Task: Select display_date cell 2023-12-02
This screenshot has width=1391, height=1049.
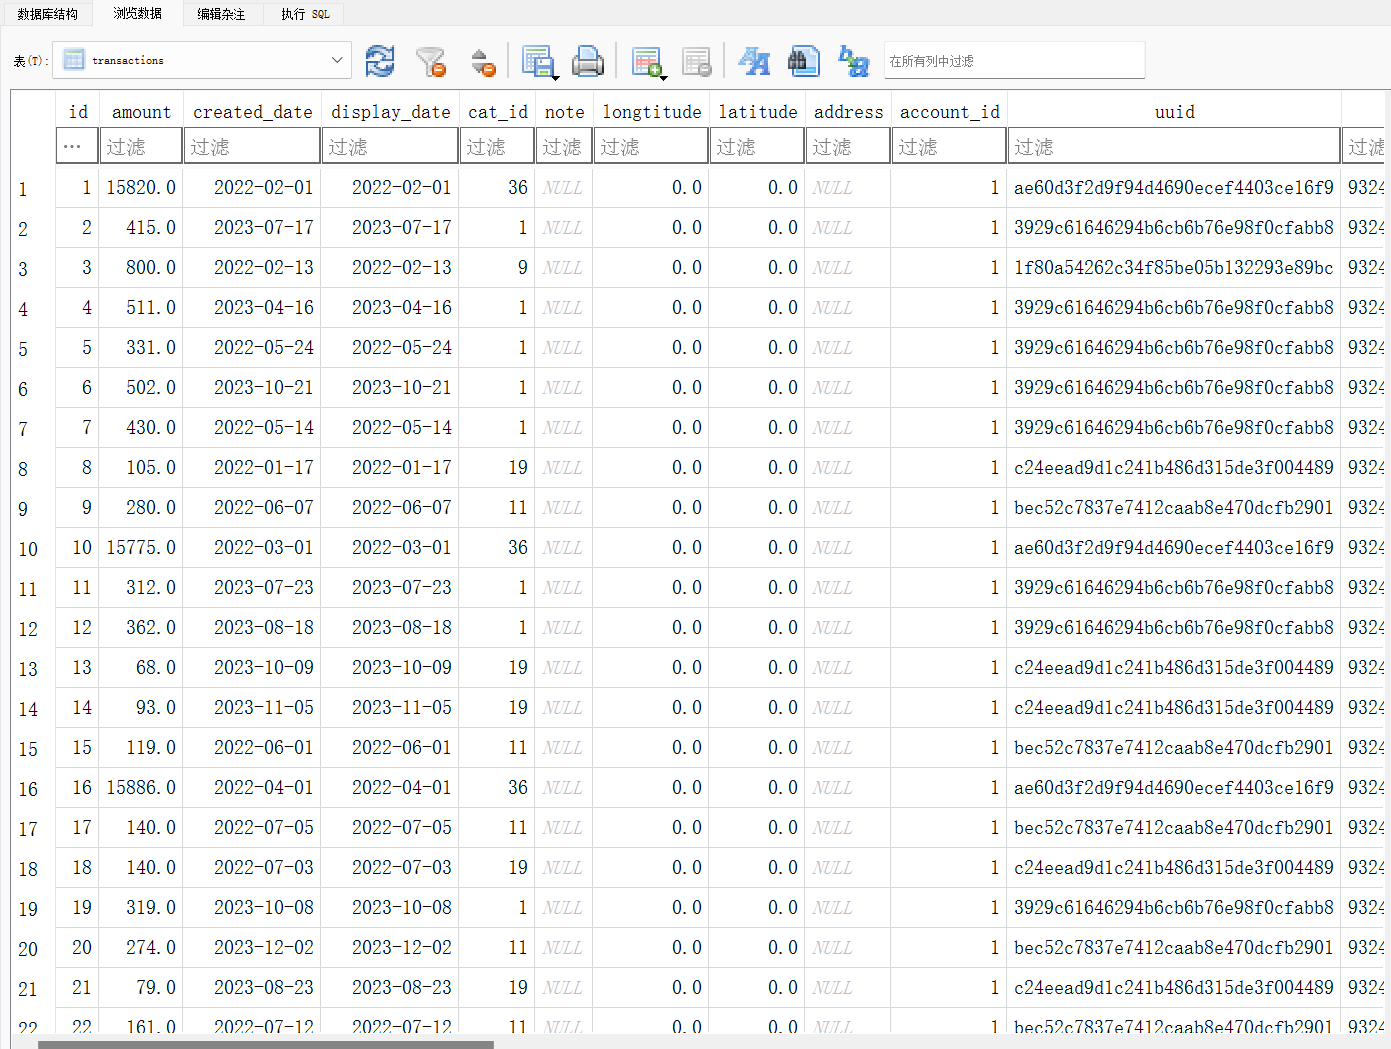Action: (x=391, y=947)
